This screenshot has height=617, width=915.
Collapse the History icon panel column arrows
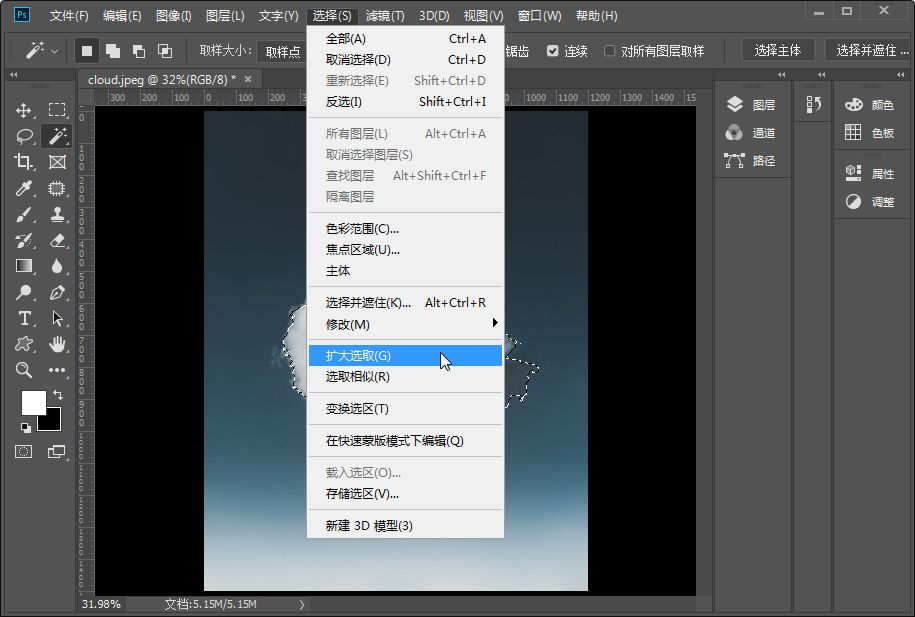coord(822,75)
